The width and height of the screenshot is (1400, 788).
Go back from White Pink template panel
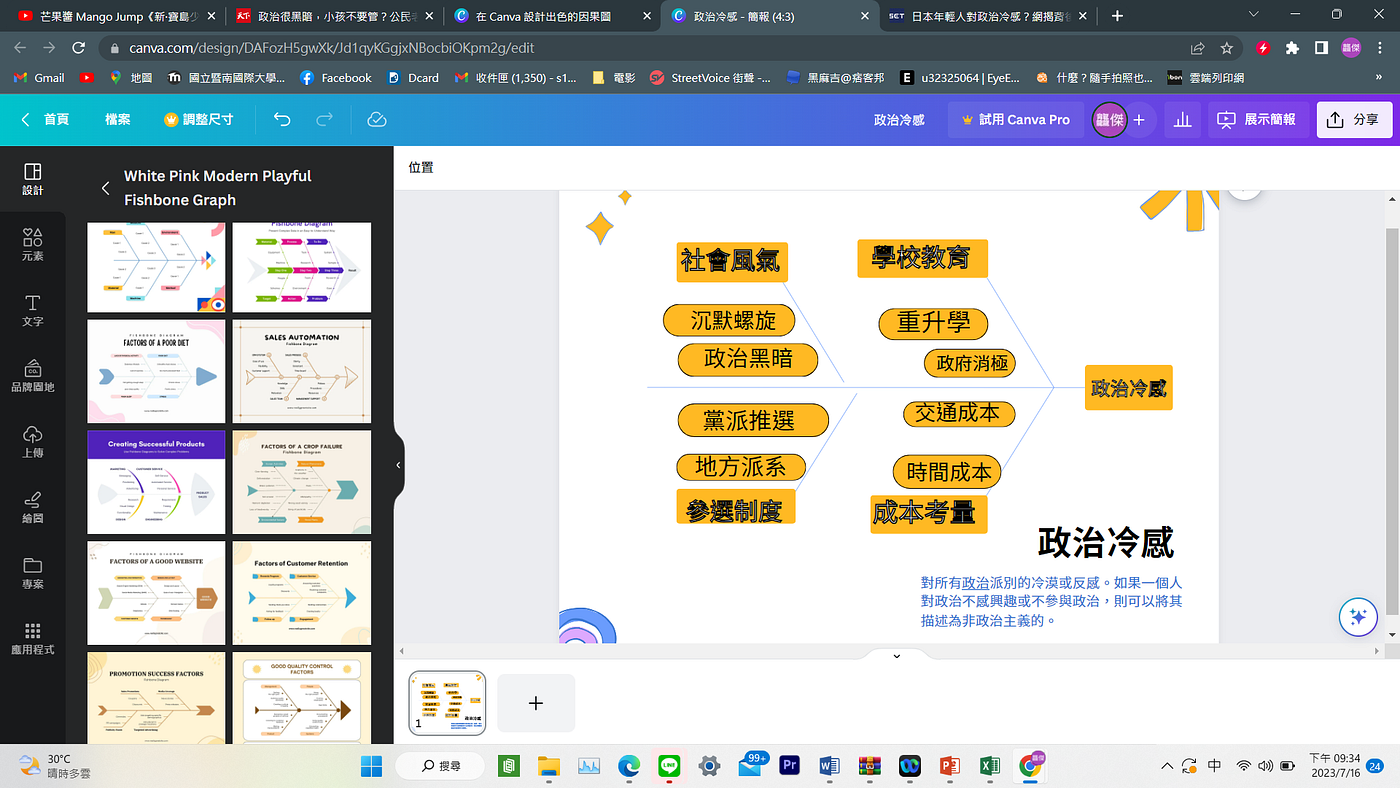(105, 188)
